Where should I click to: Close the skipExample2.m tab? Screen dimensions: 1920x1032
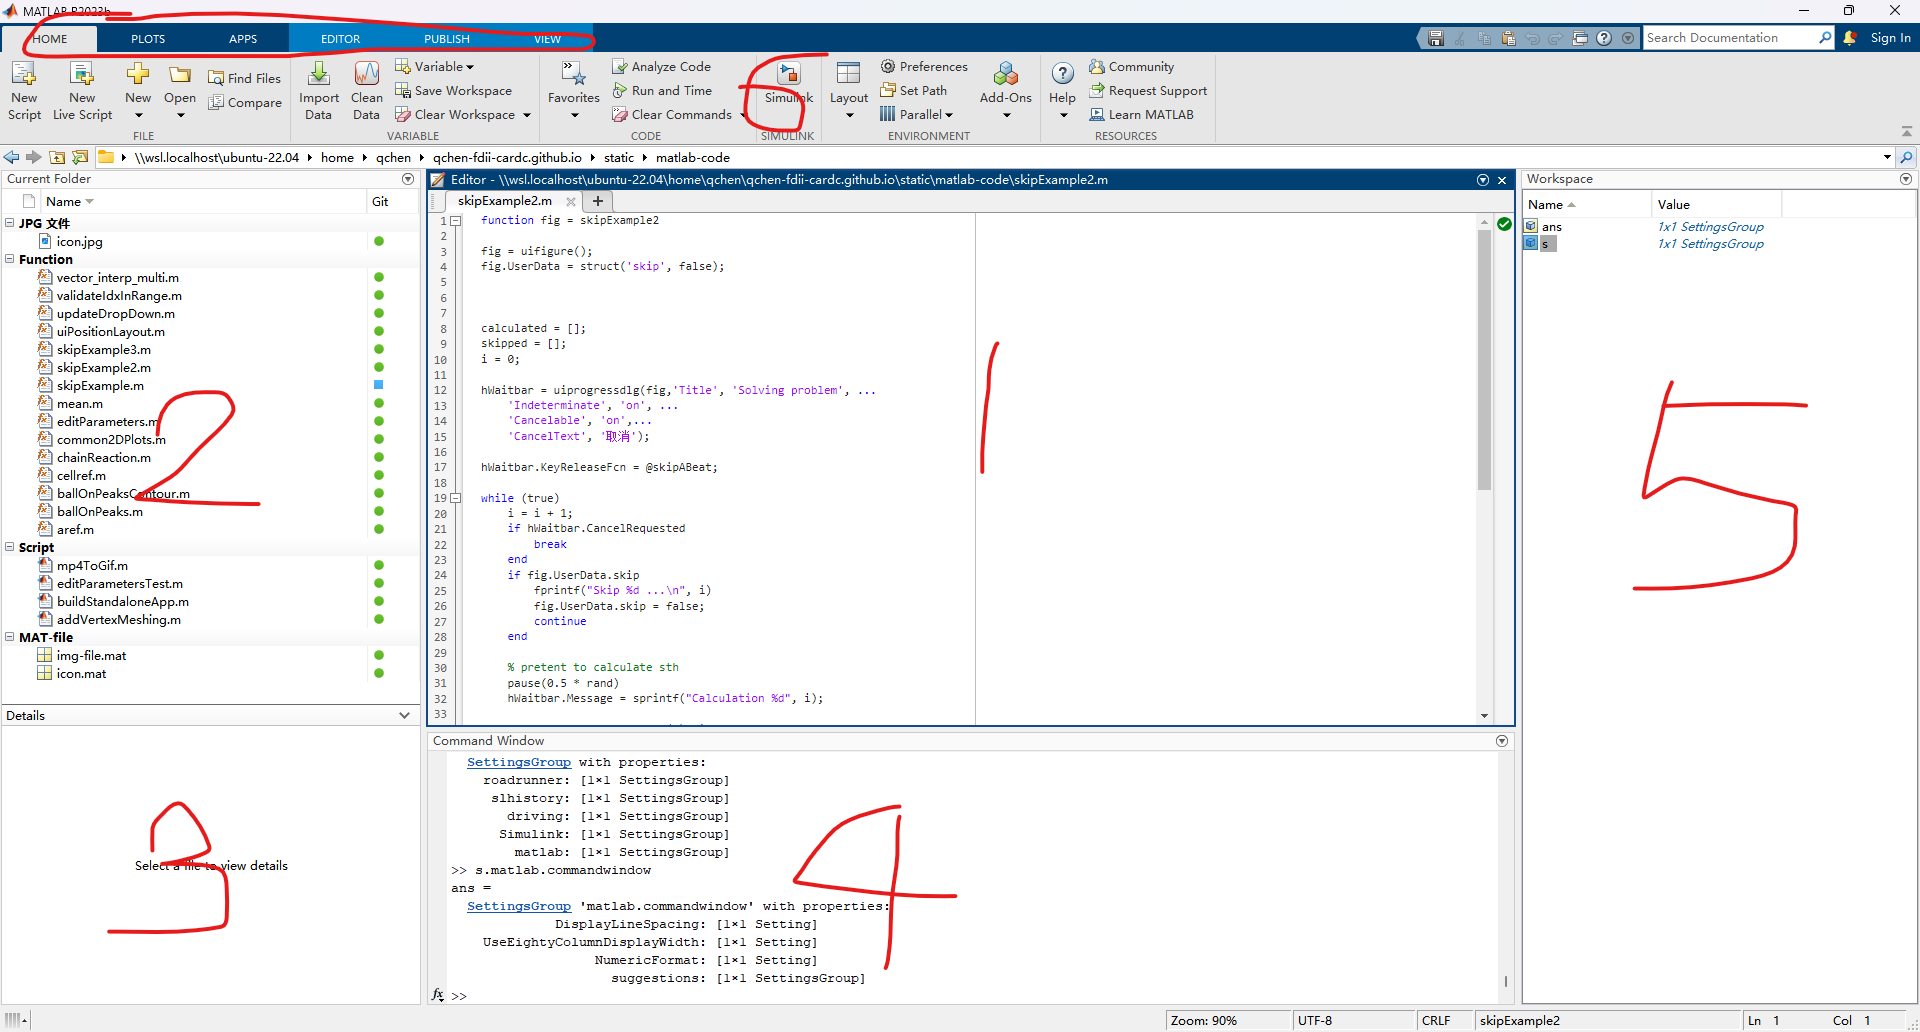pos(571,201)
